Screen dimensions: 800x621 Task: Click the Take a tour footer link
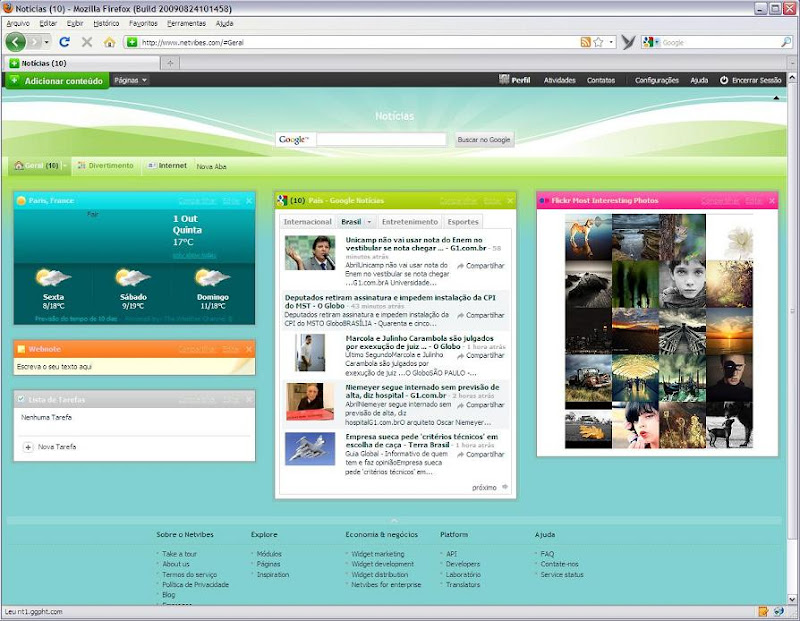(179, 554)
